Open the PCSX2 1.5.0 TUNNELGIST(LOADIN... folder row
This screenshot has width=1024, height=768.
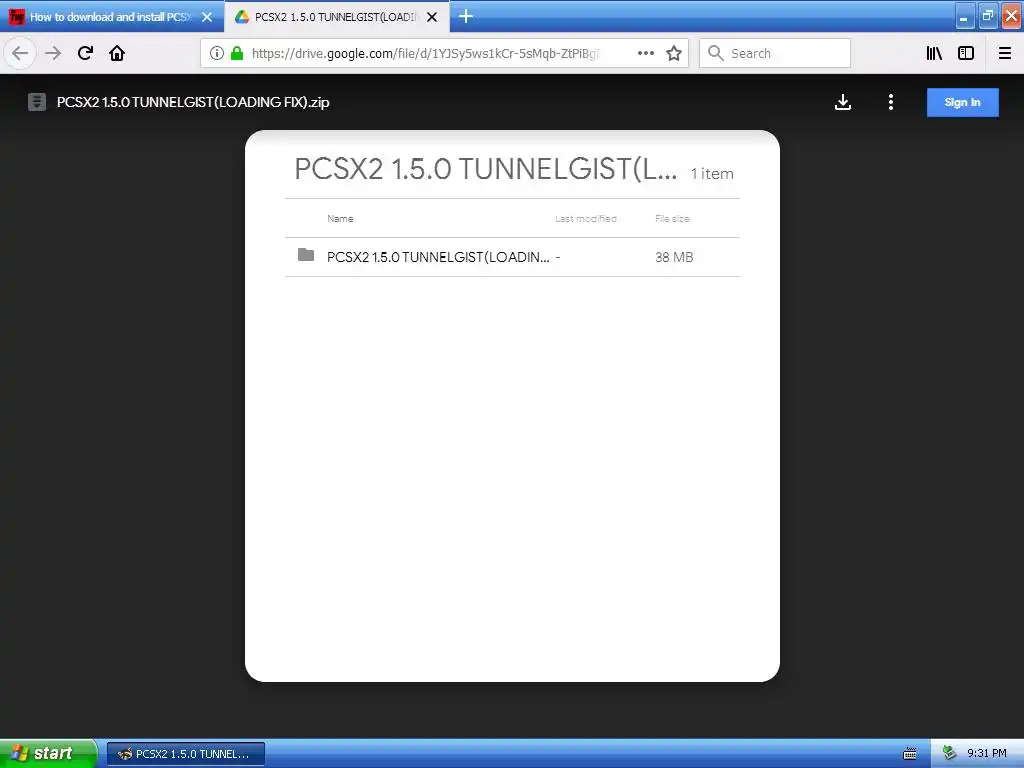512,257
